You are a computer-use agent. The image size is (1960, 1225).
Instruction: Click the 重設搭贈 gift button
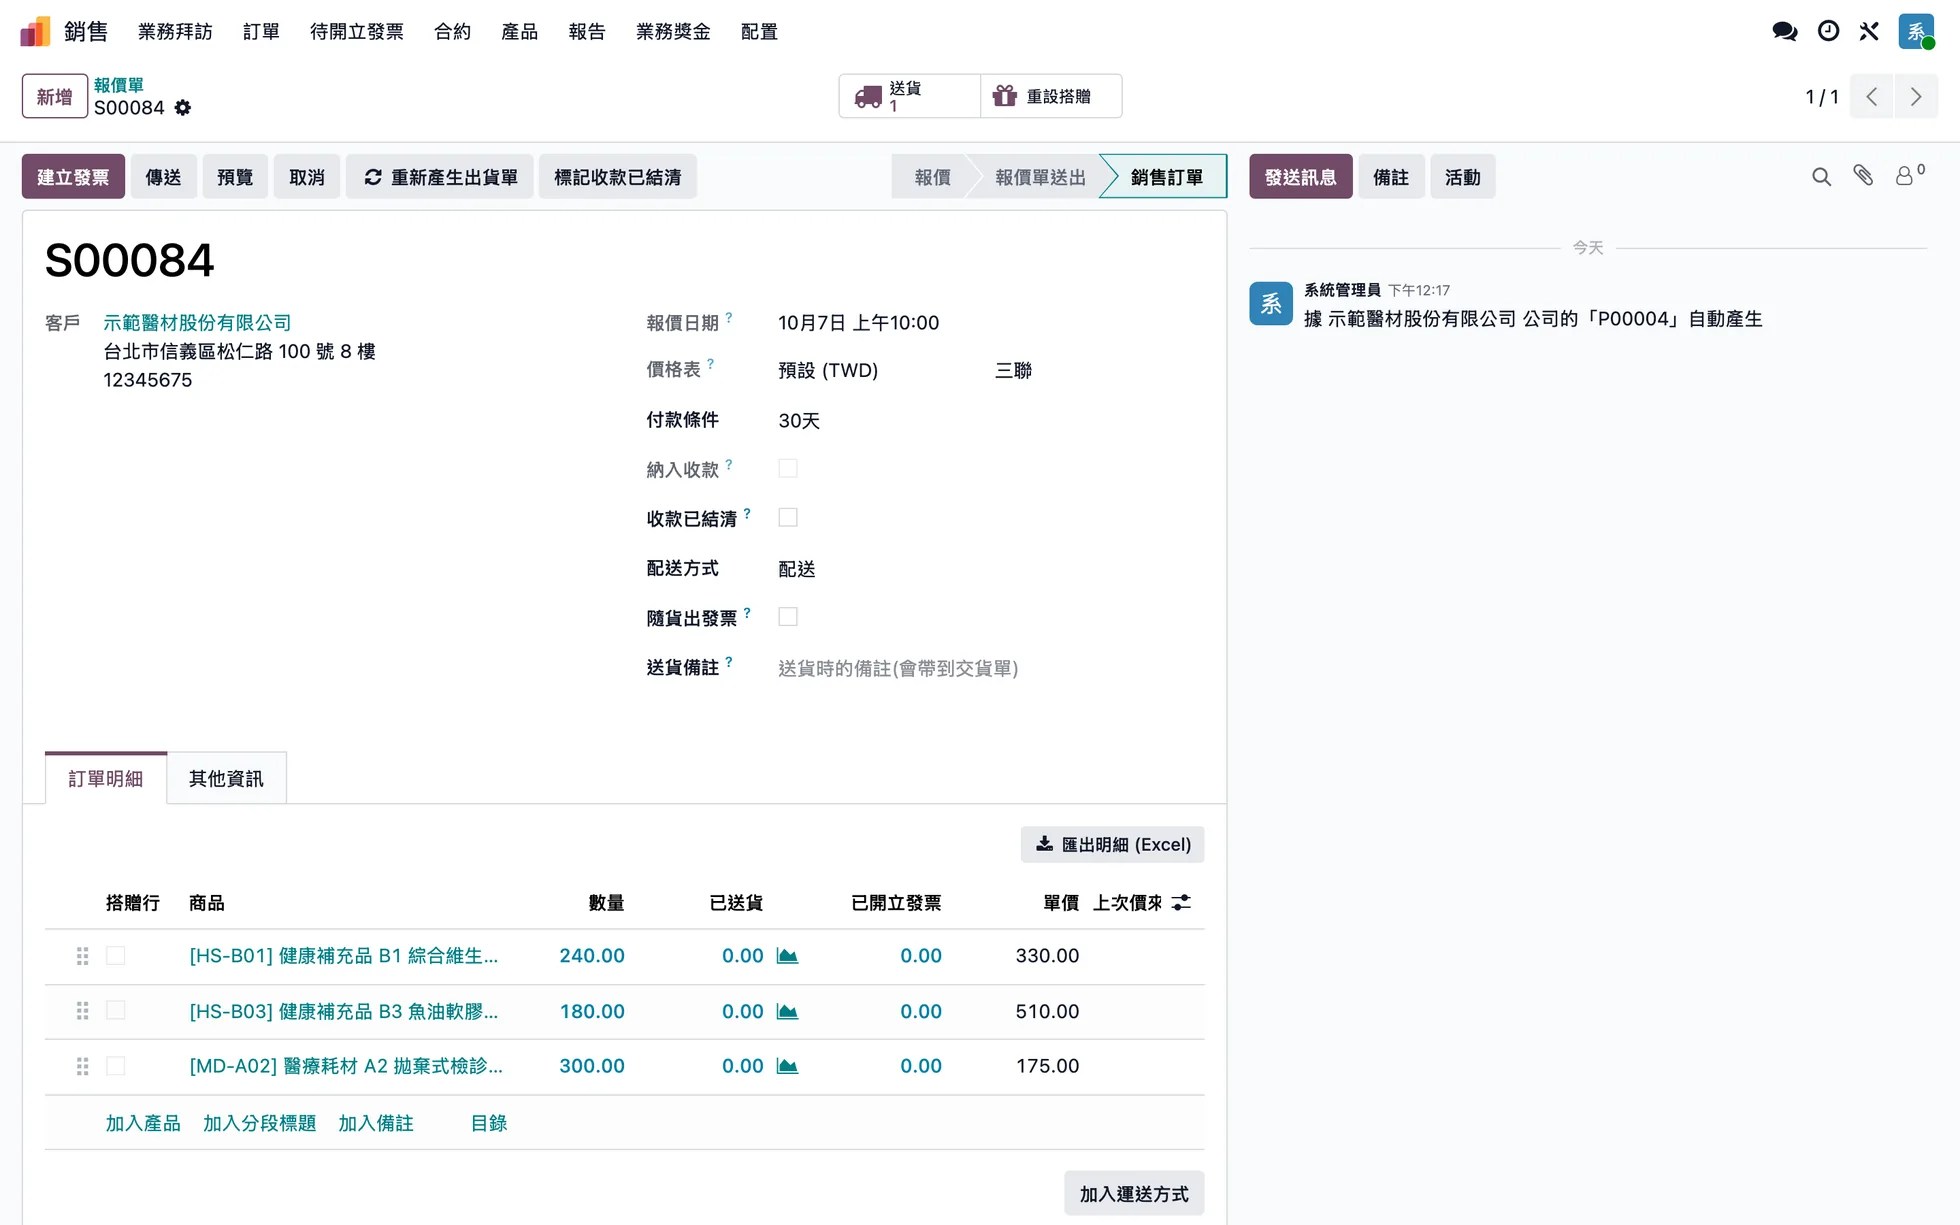[x=1051, y=96]
